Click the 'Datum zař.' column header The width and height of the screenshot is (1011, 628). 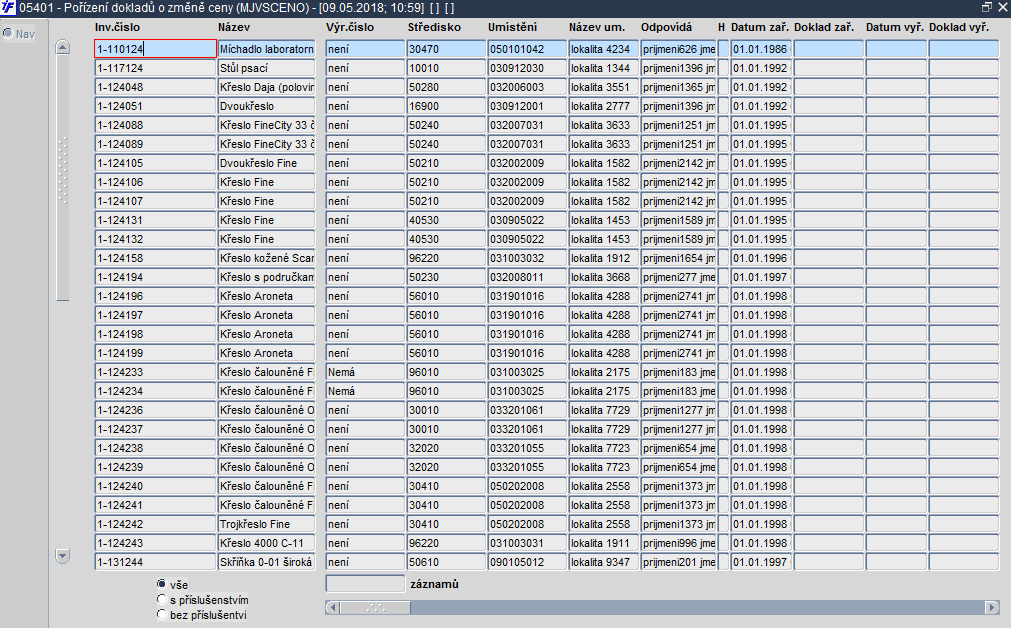[760, 27]
